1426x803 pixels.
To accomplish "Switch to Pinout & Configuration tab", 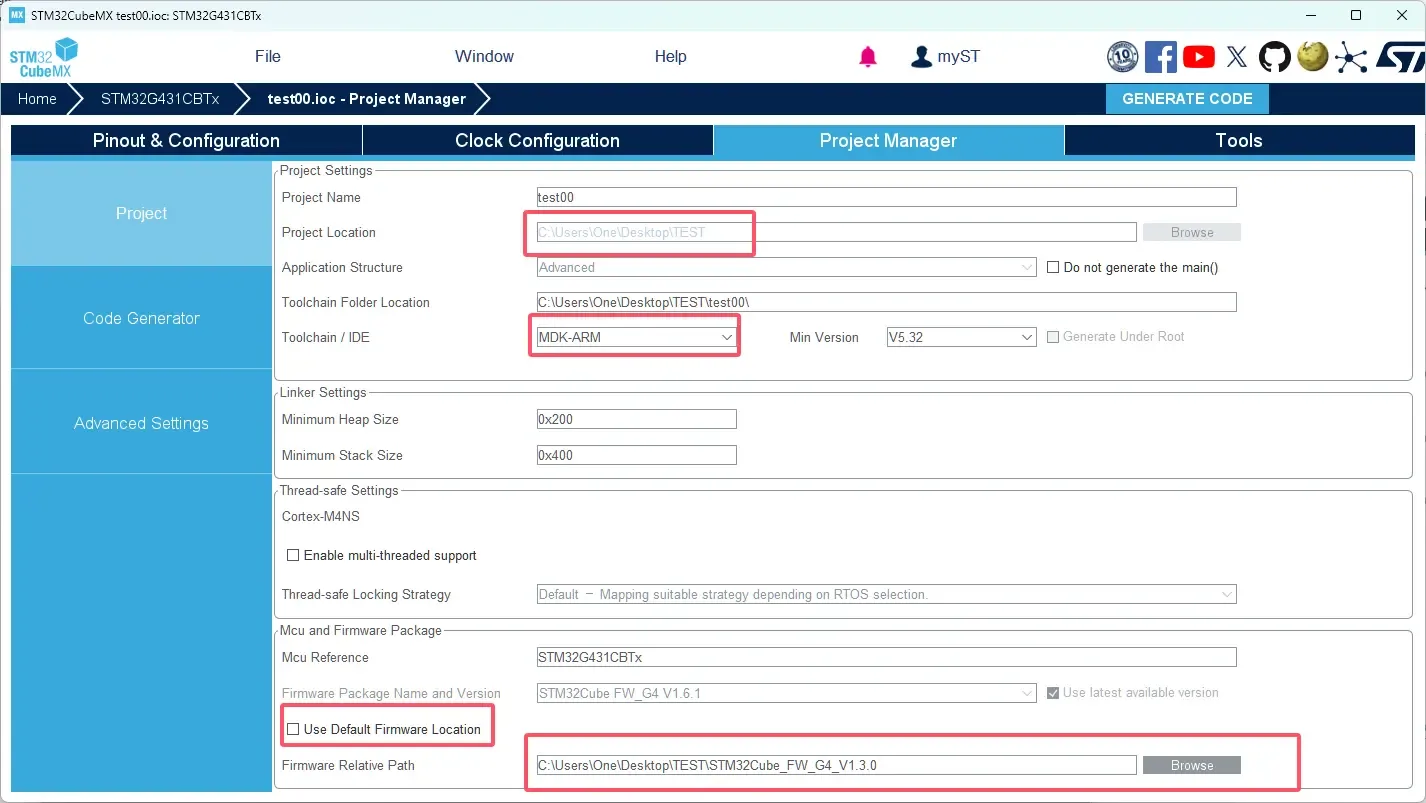I will (x=186, y=141).
